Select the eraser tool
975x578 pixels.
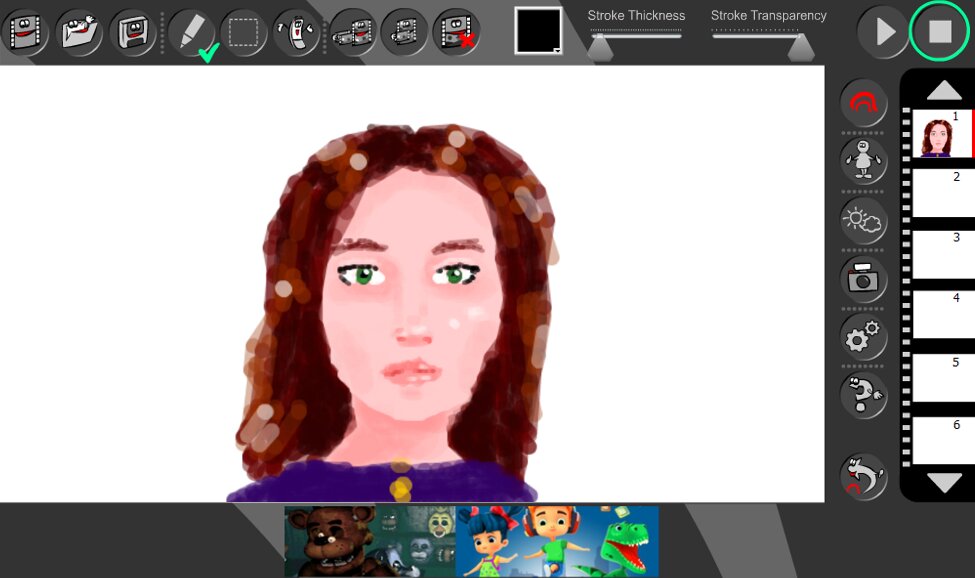click(x=297, y=32)
